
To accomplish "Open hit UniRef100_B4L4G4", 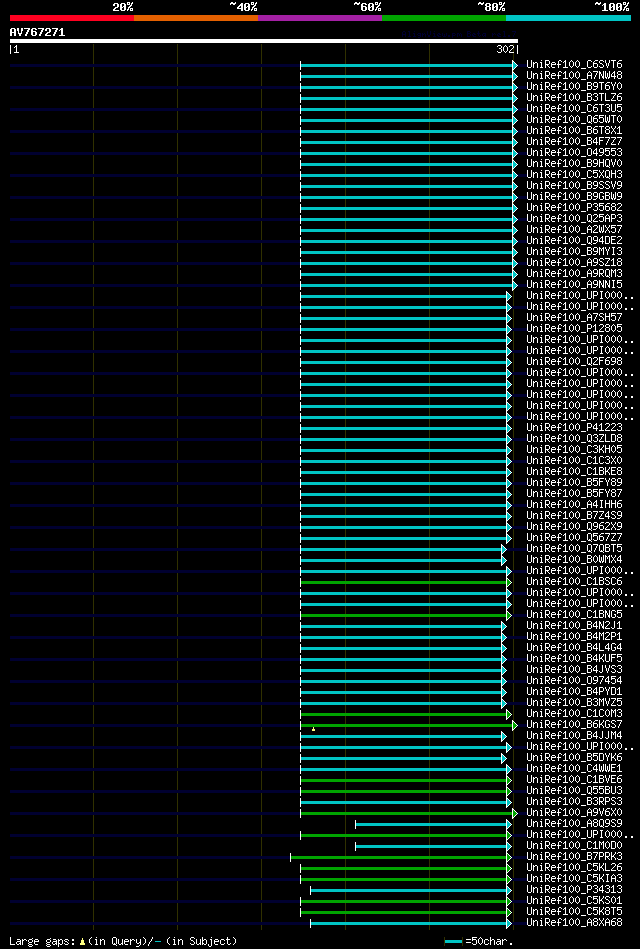I will pos(574,648).
